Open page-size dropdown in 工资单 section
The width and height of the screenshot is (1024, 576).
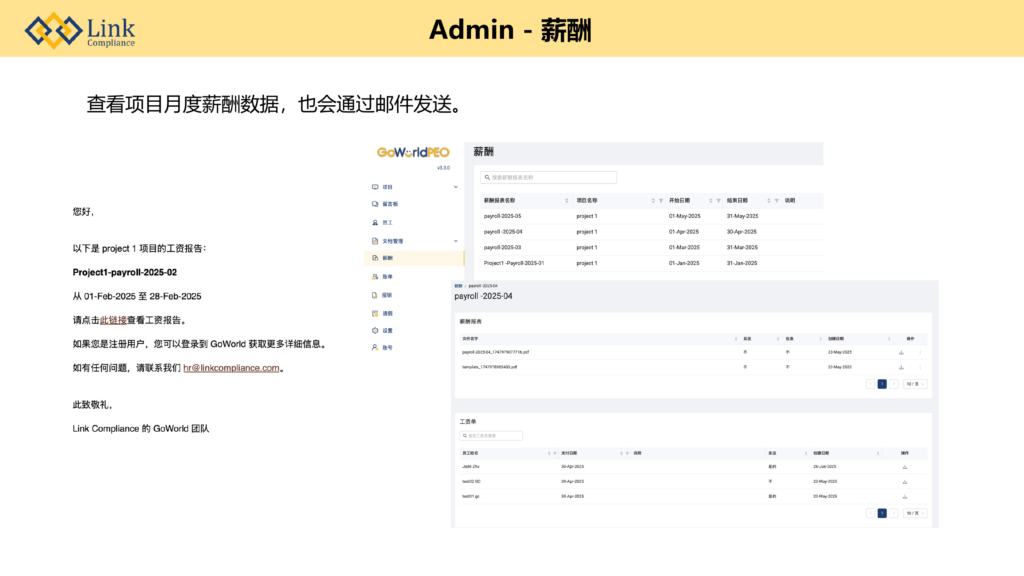(x=914, y=513)
